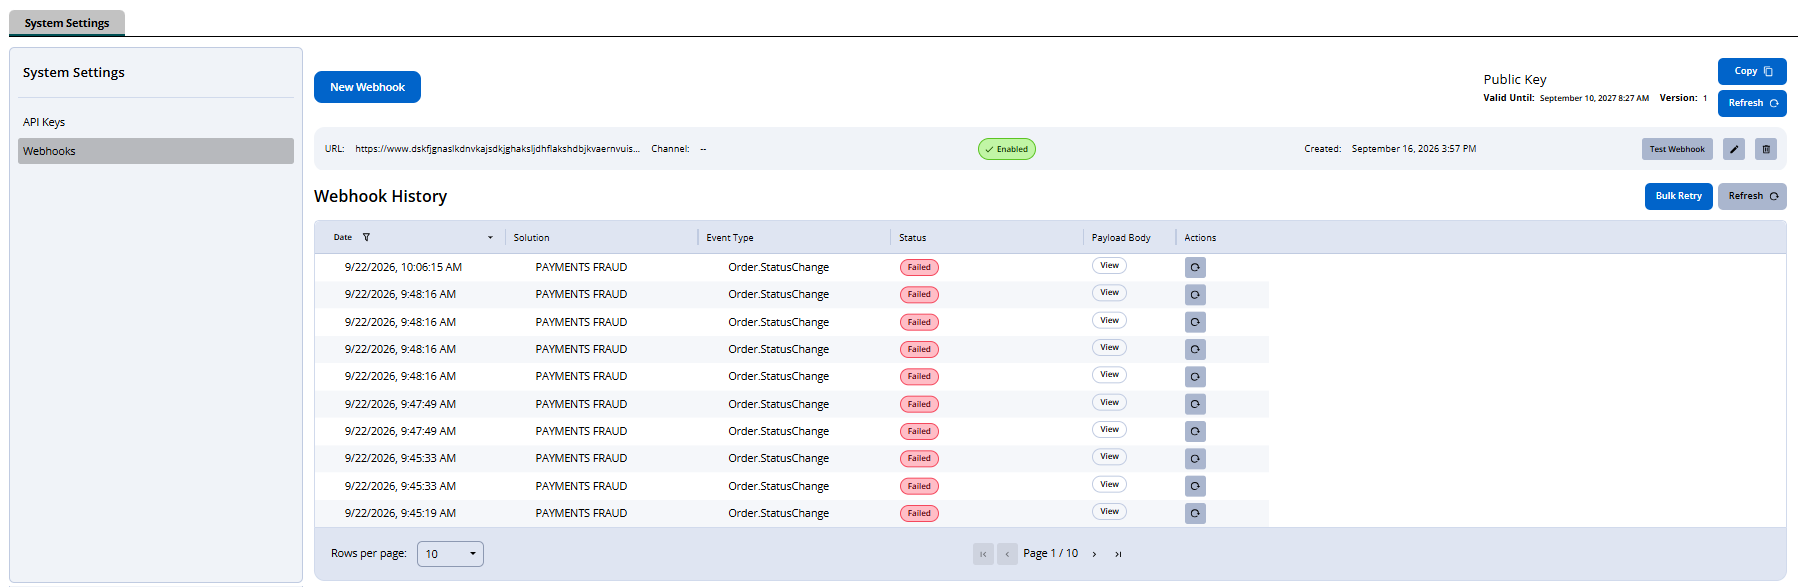Click 'Page 1 / 10' pagination label

tap(1050, 554)
